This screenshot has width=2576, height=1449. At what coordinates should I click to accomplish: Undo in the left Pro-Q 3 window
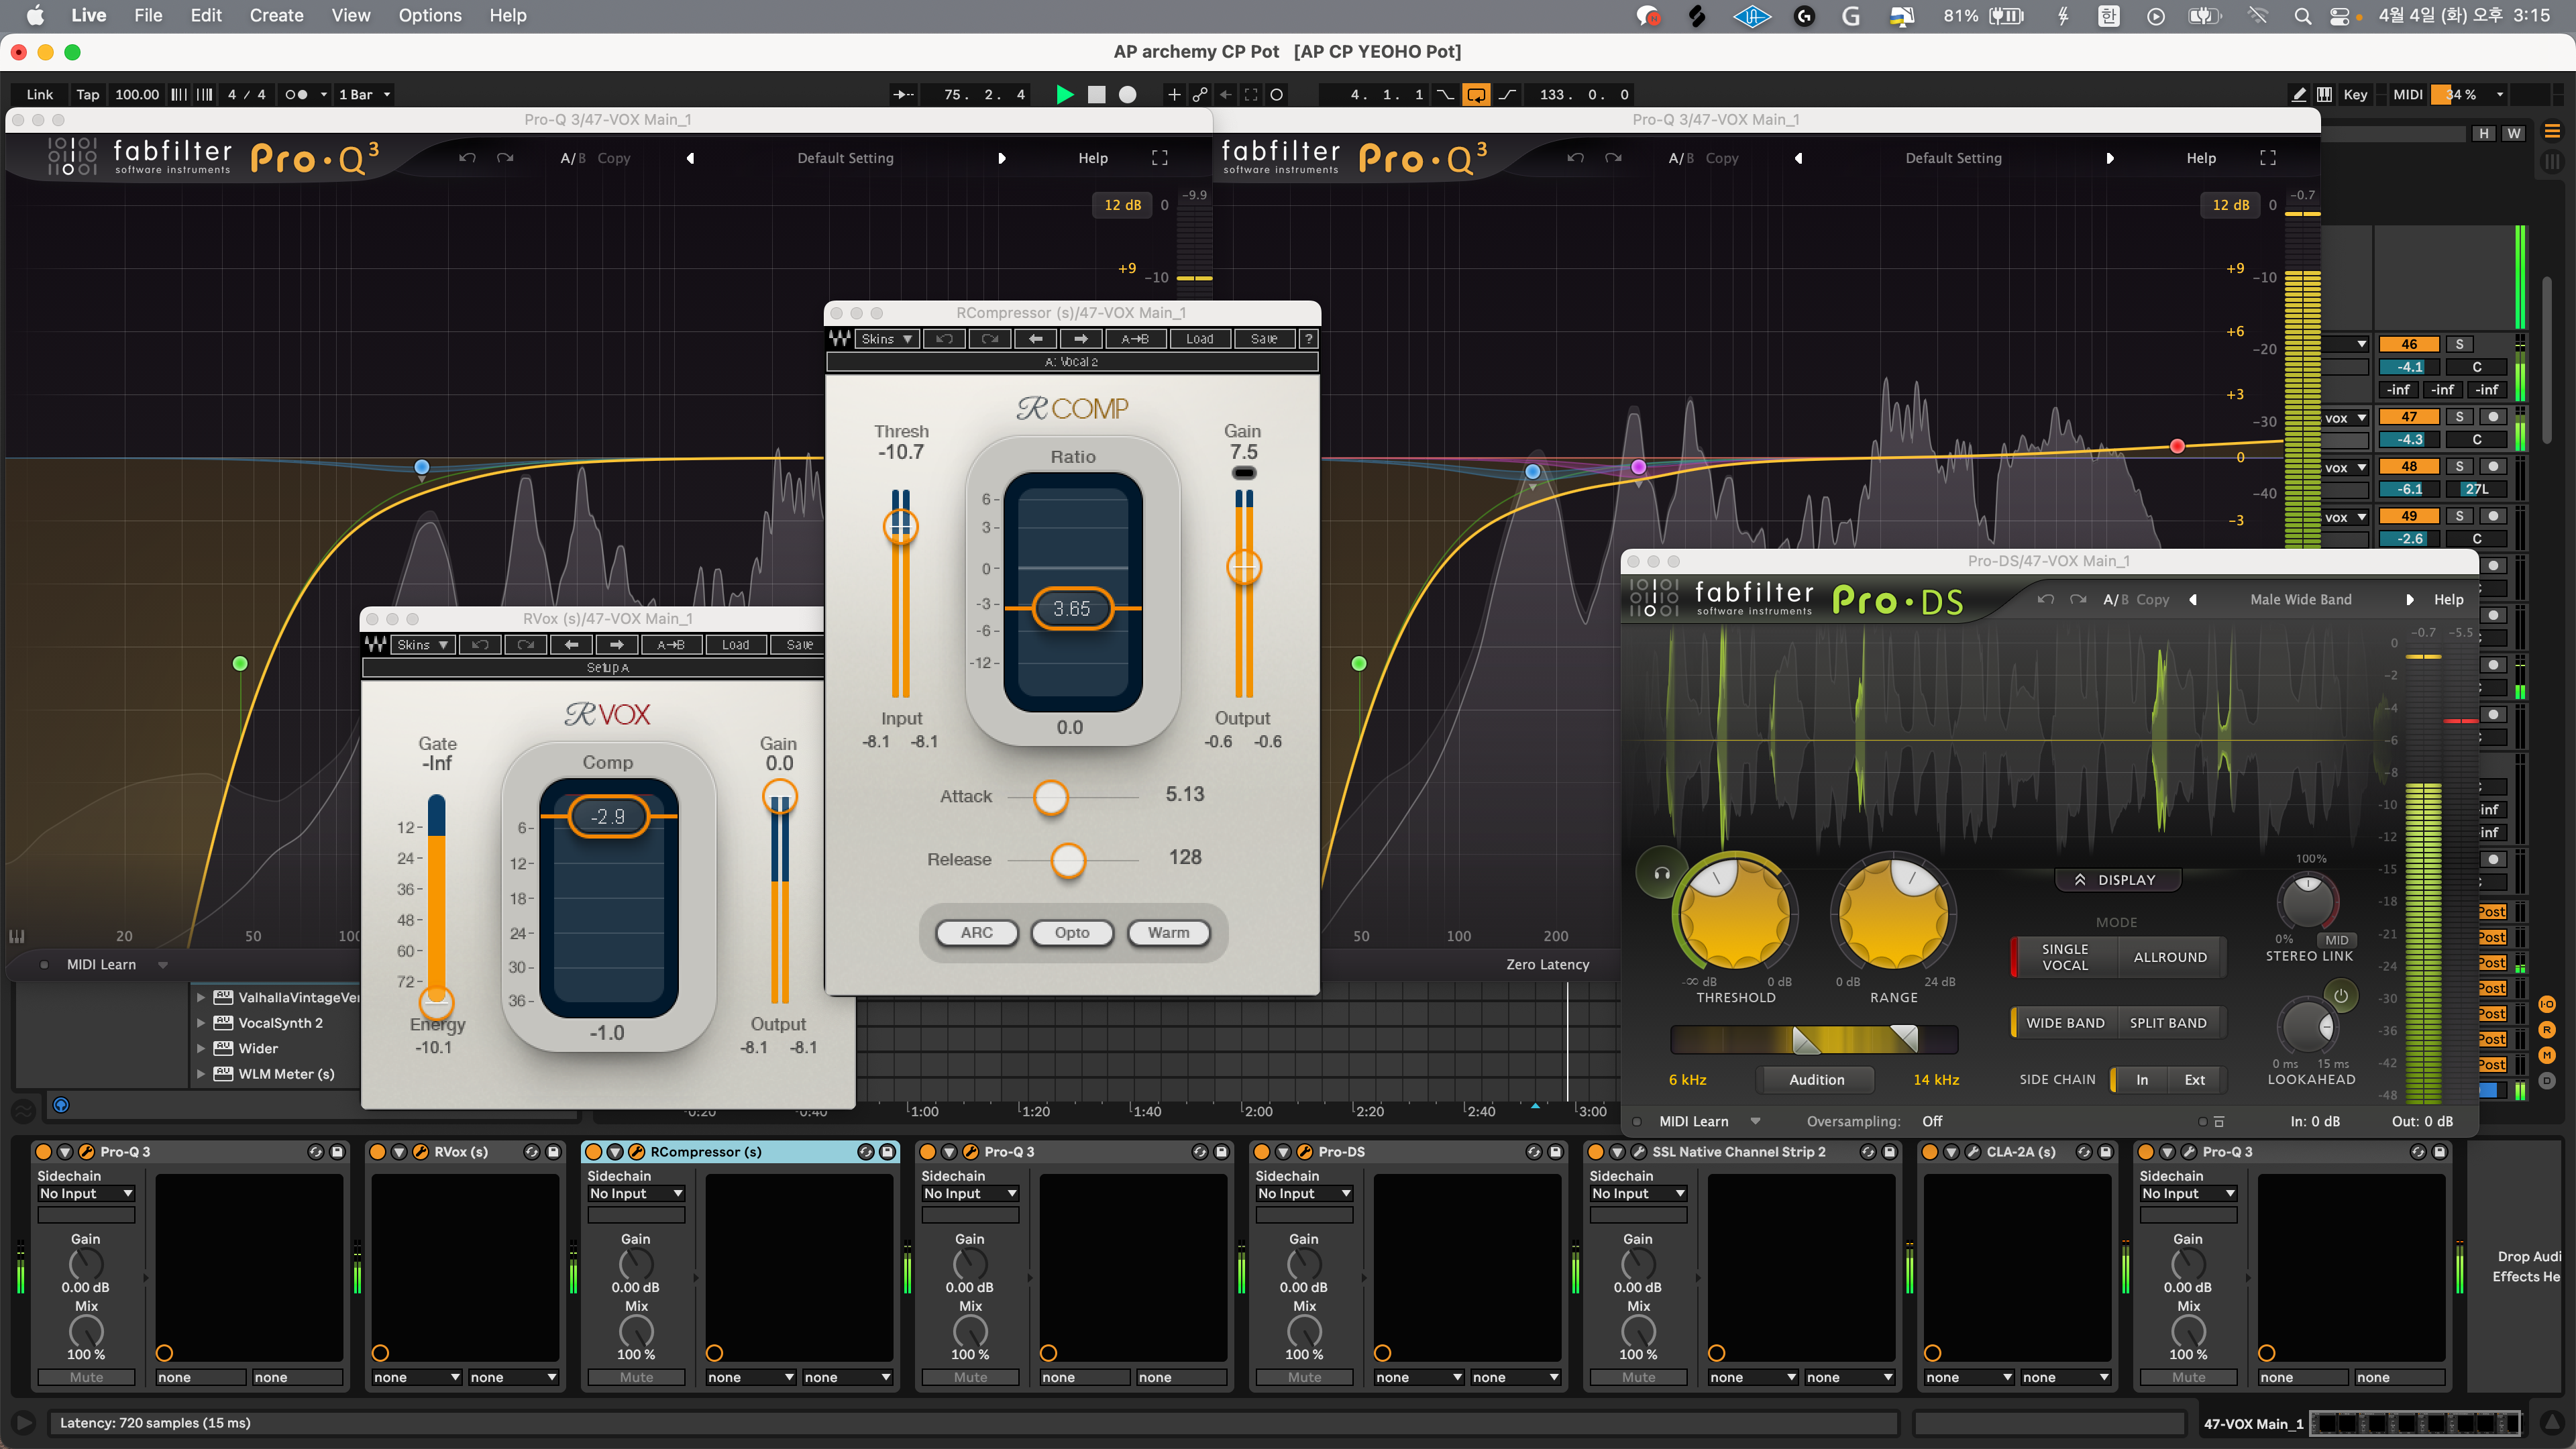point(467,158)
